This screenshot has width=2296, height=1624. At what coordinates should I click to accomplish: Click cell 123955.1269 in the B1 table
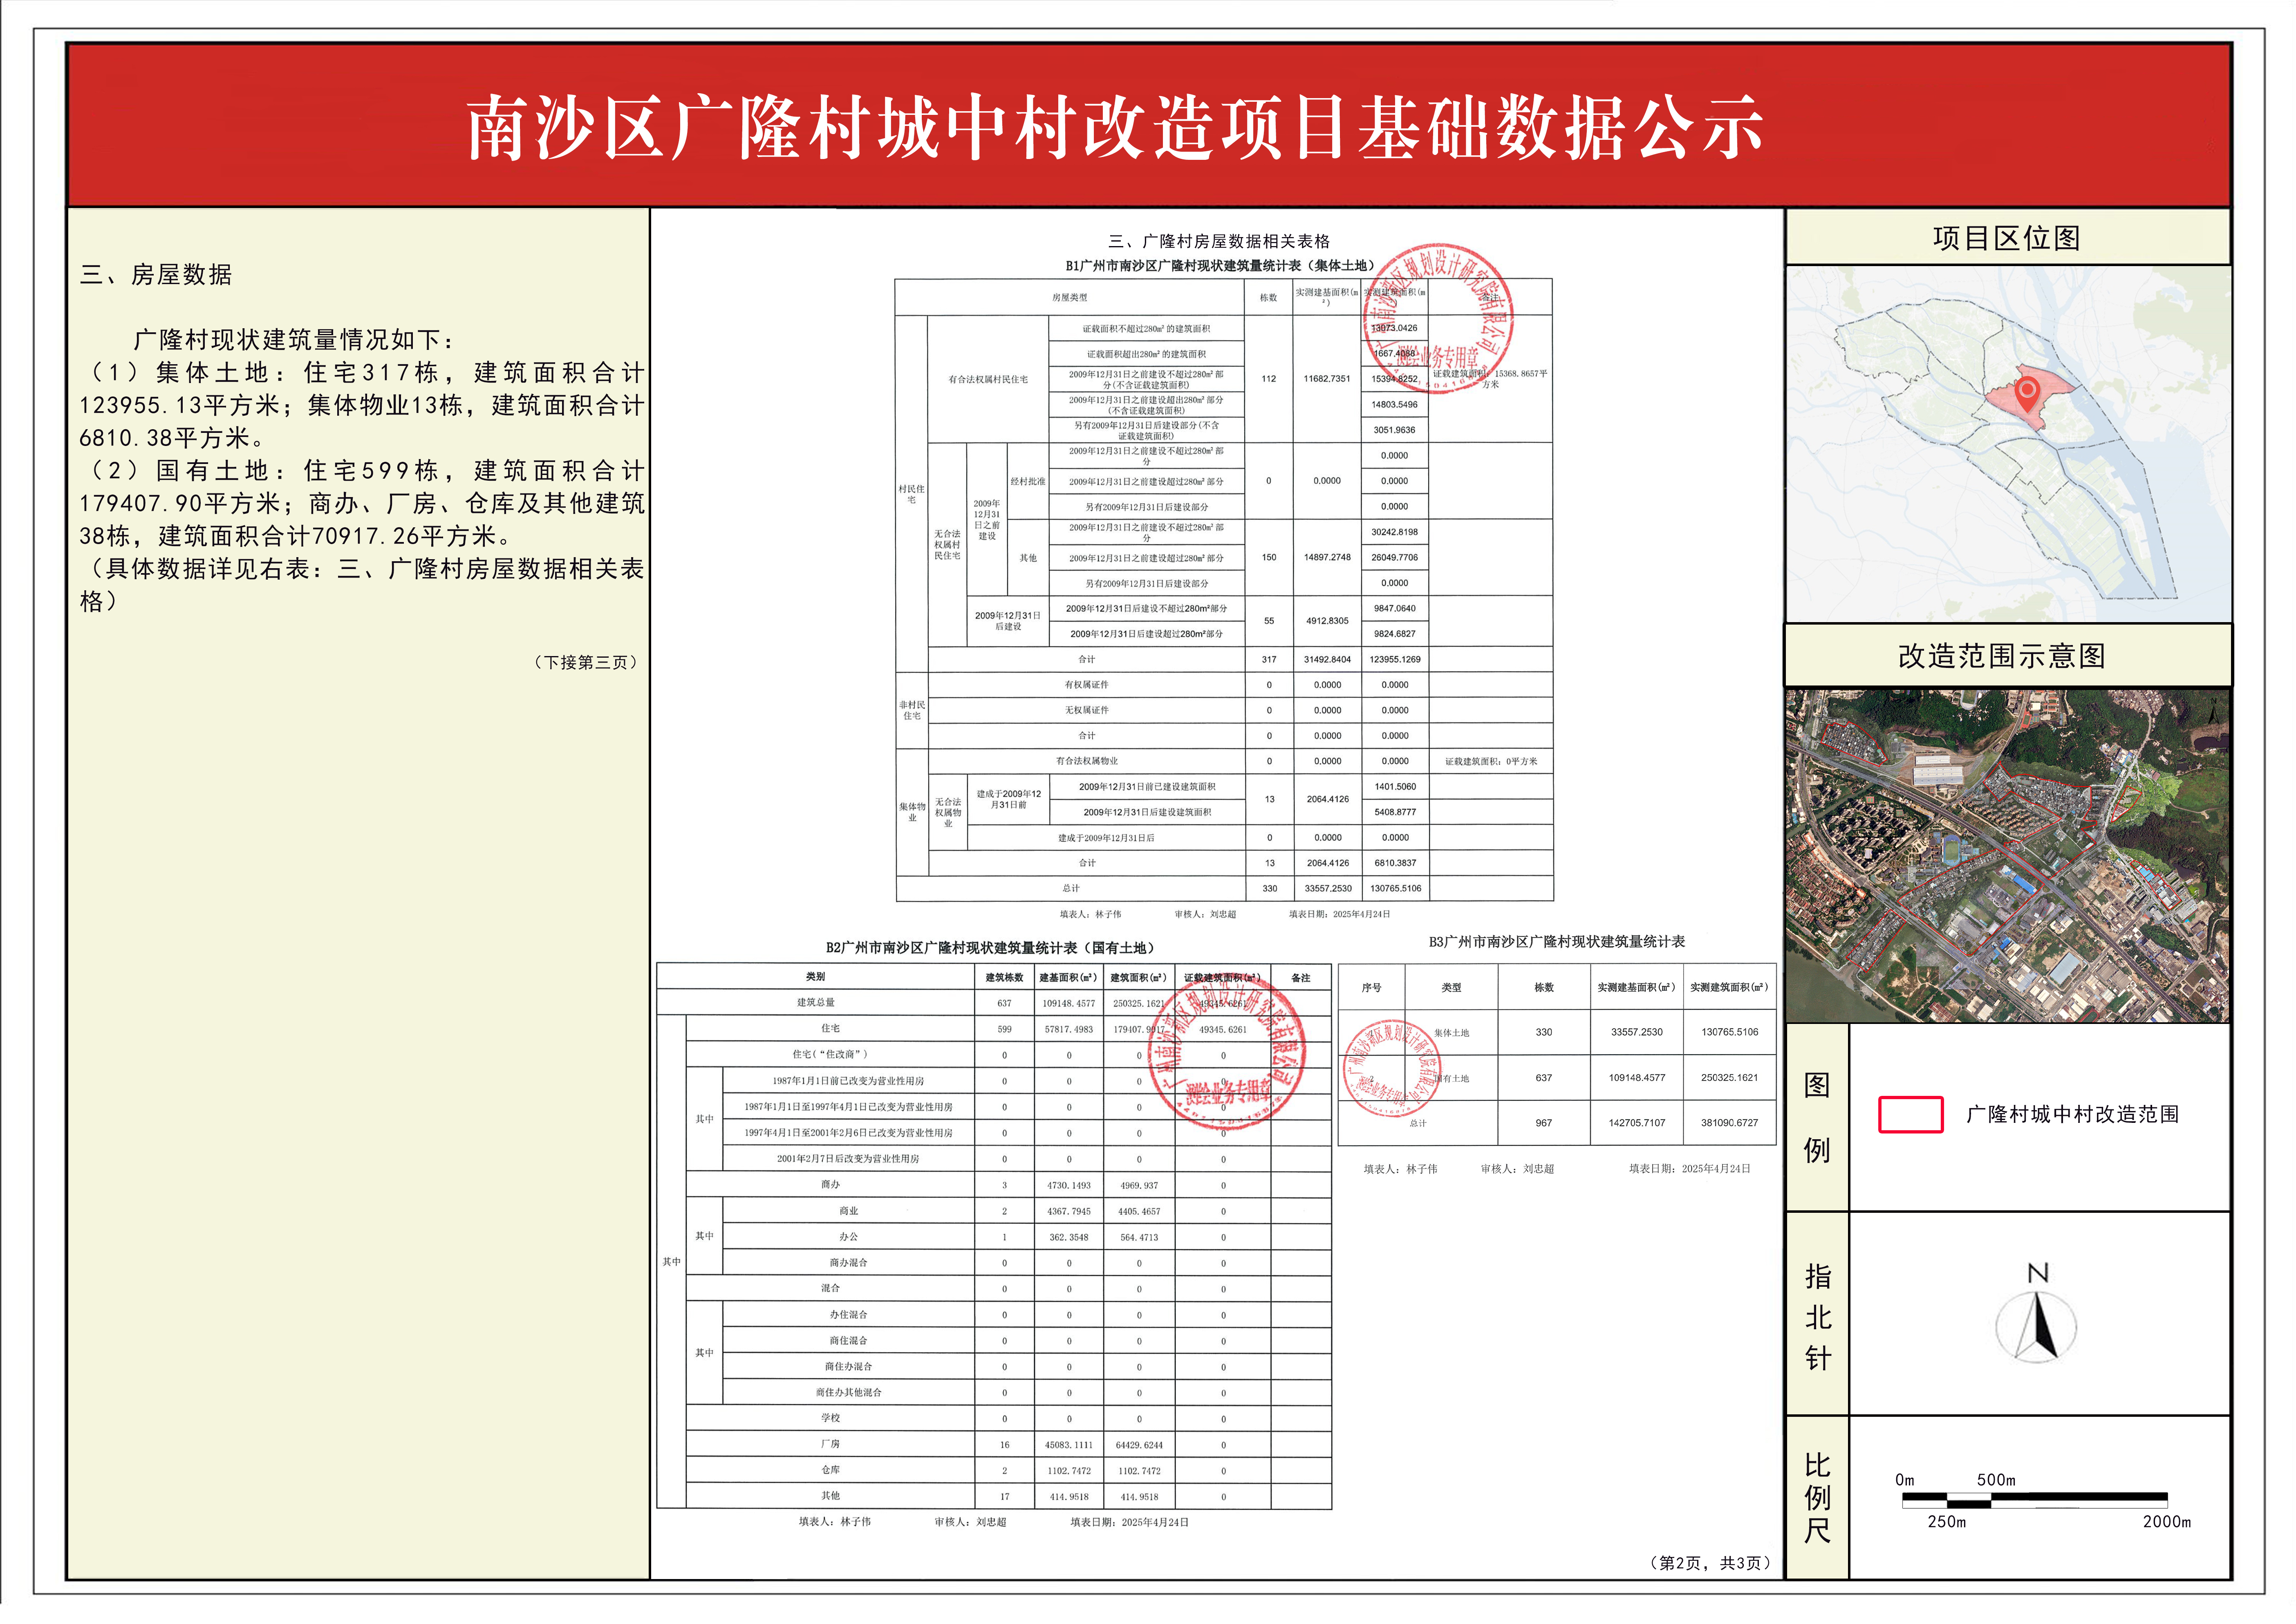[1395, 660]
